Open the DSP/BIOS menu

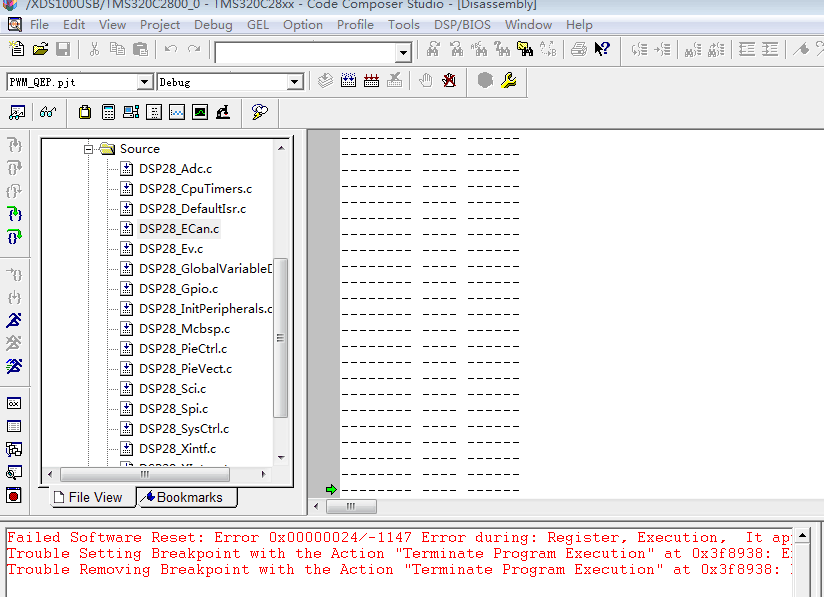(x=462, y=25)
